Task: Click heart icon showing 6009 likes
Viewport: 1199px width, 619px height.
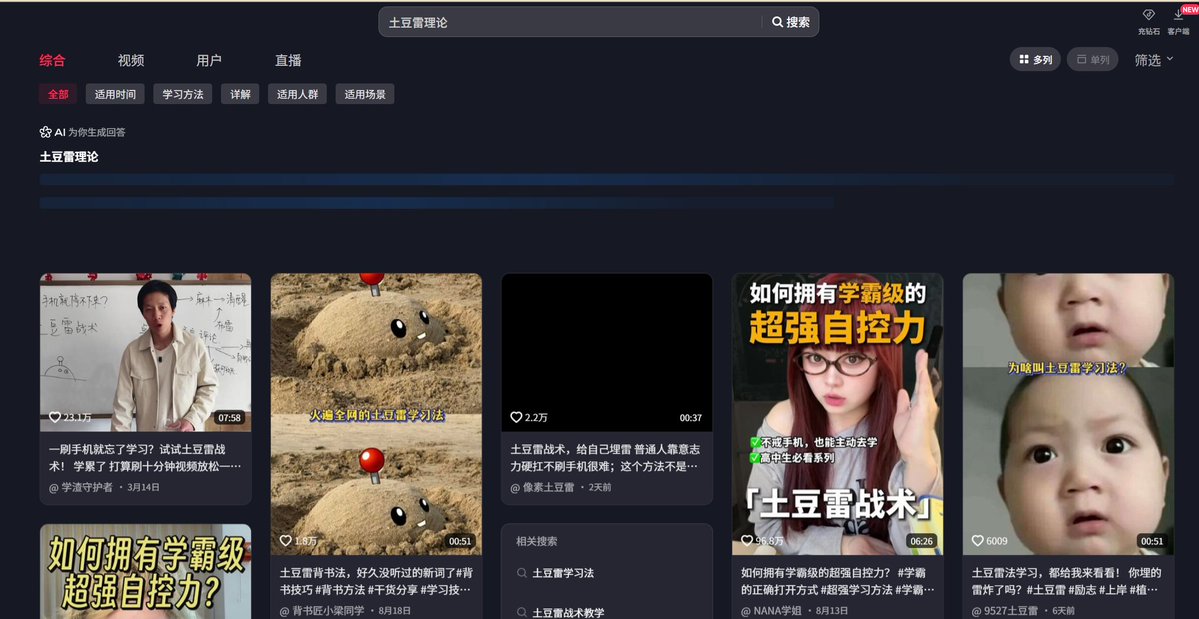Action: (x=977, y=540)
